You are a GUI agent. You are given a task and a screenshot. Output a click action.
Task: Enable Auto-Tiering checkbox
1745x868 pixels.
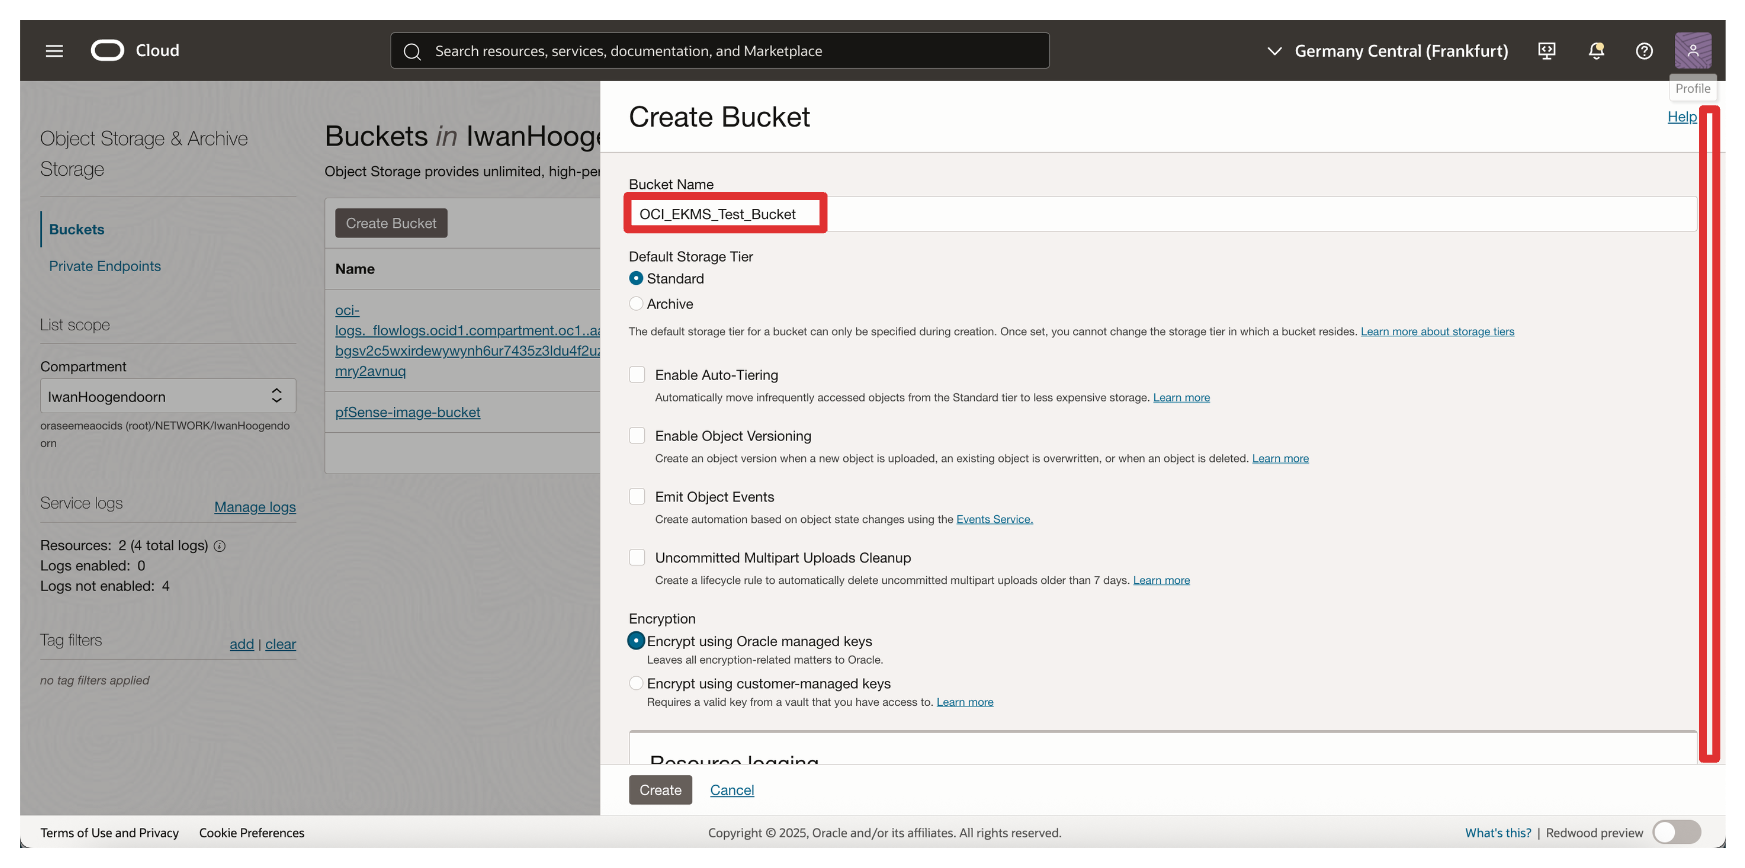[637, 375]
